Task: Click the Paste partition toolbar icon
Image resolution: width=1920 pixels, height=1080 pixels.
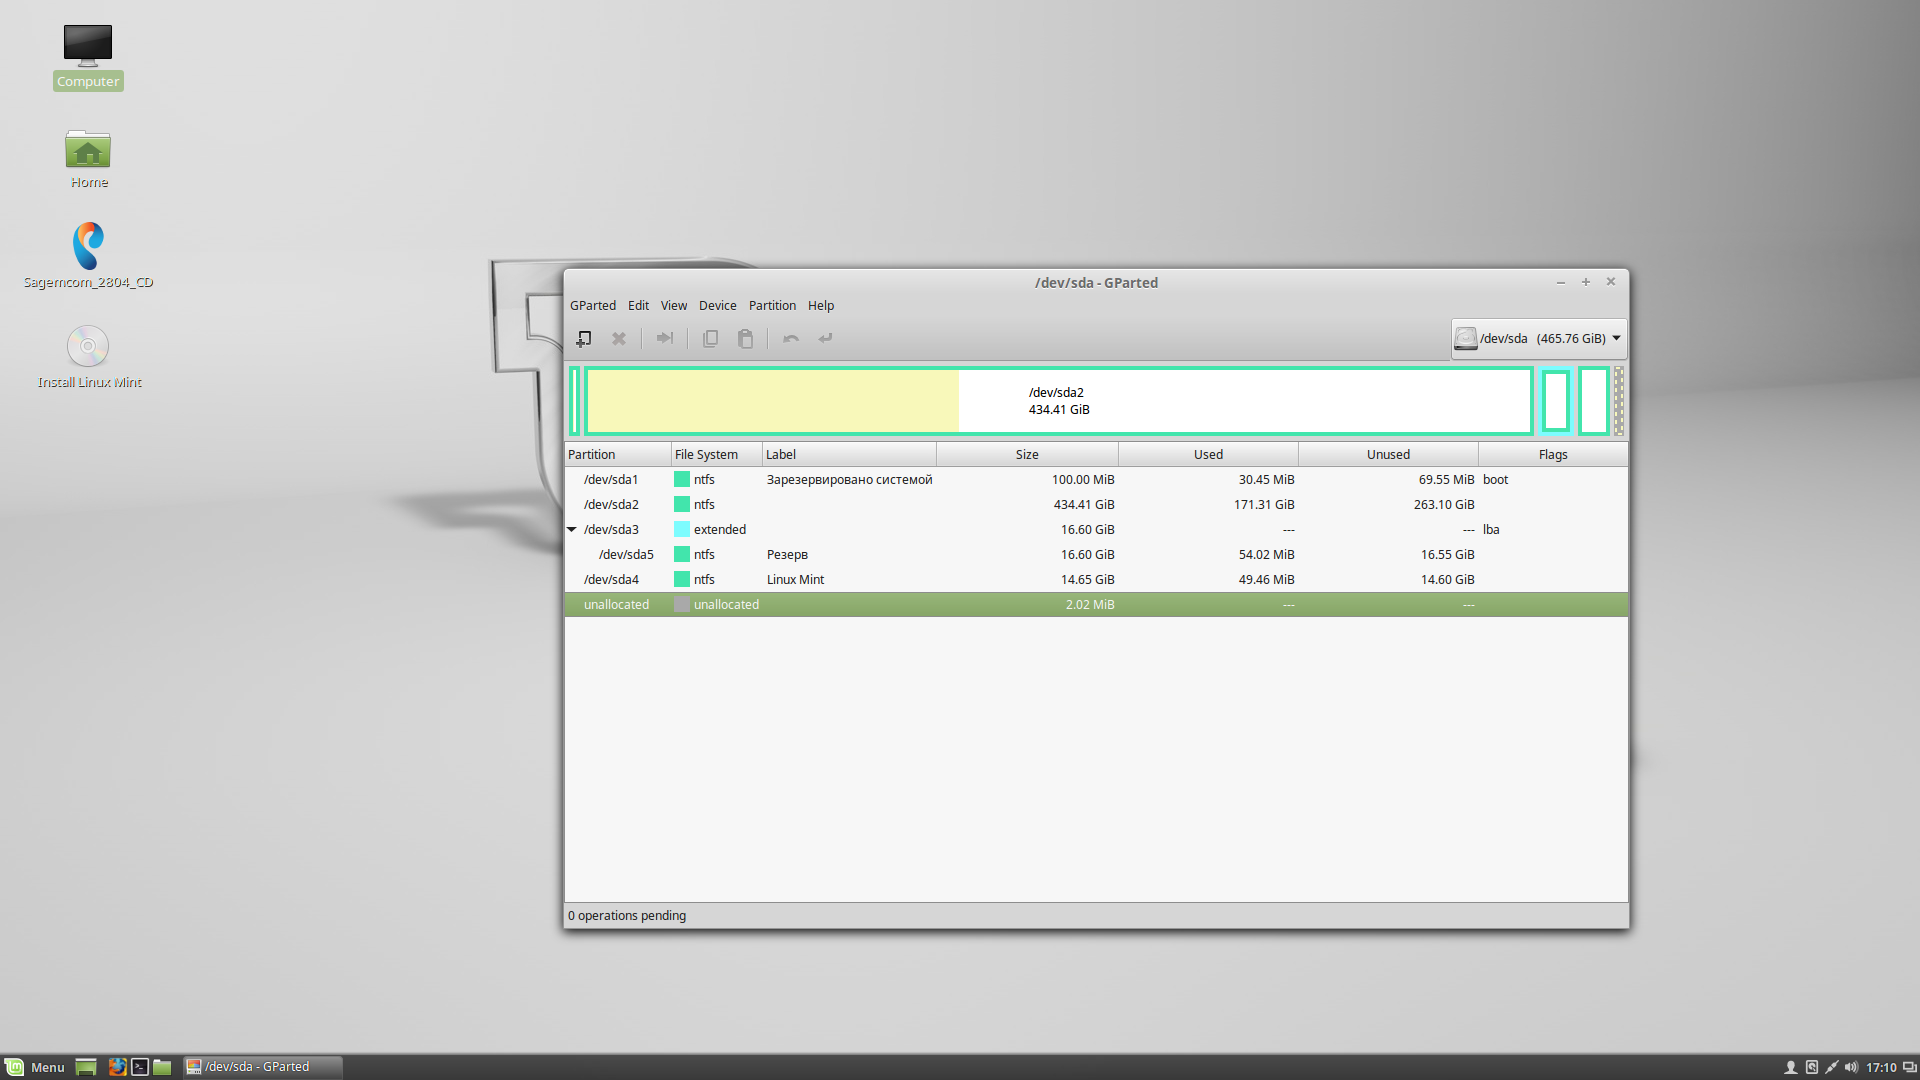Action: tap(745, 339)
